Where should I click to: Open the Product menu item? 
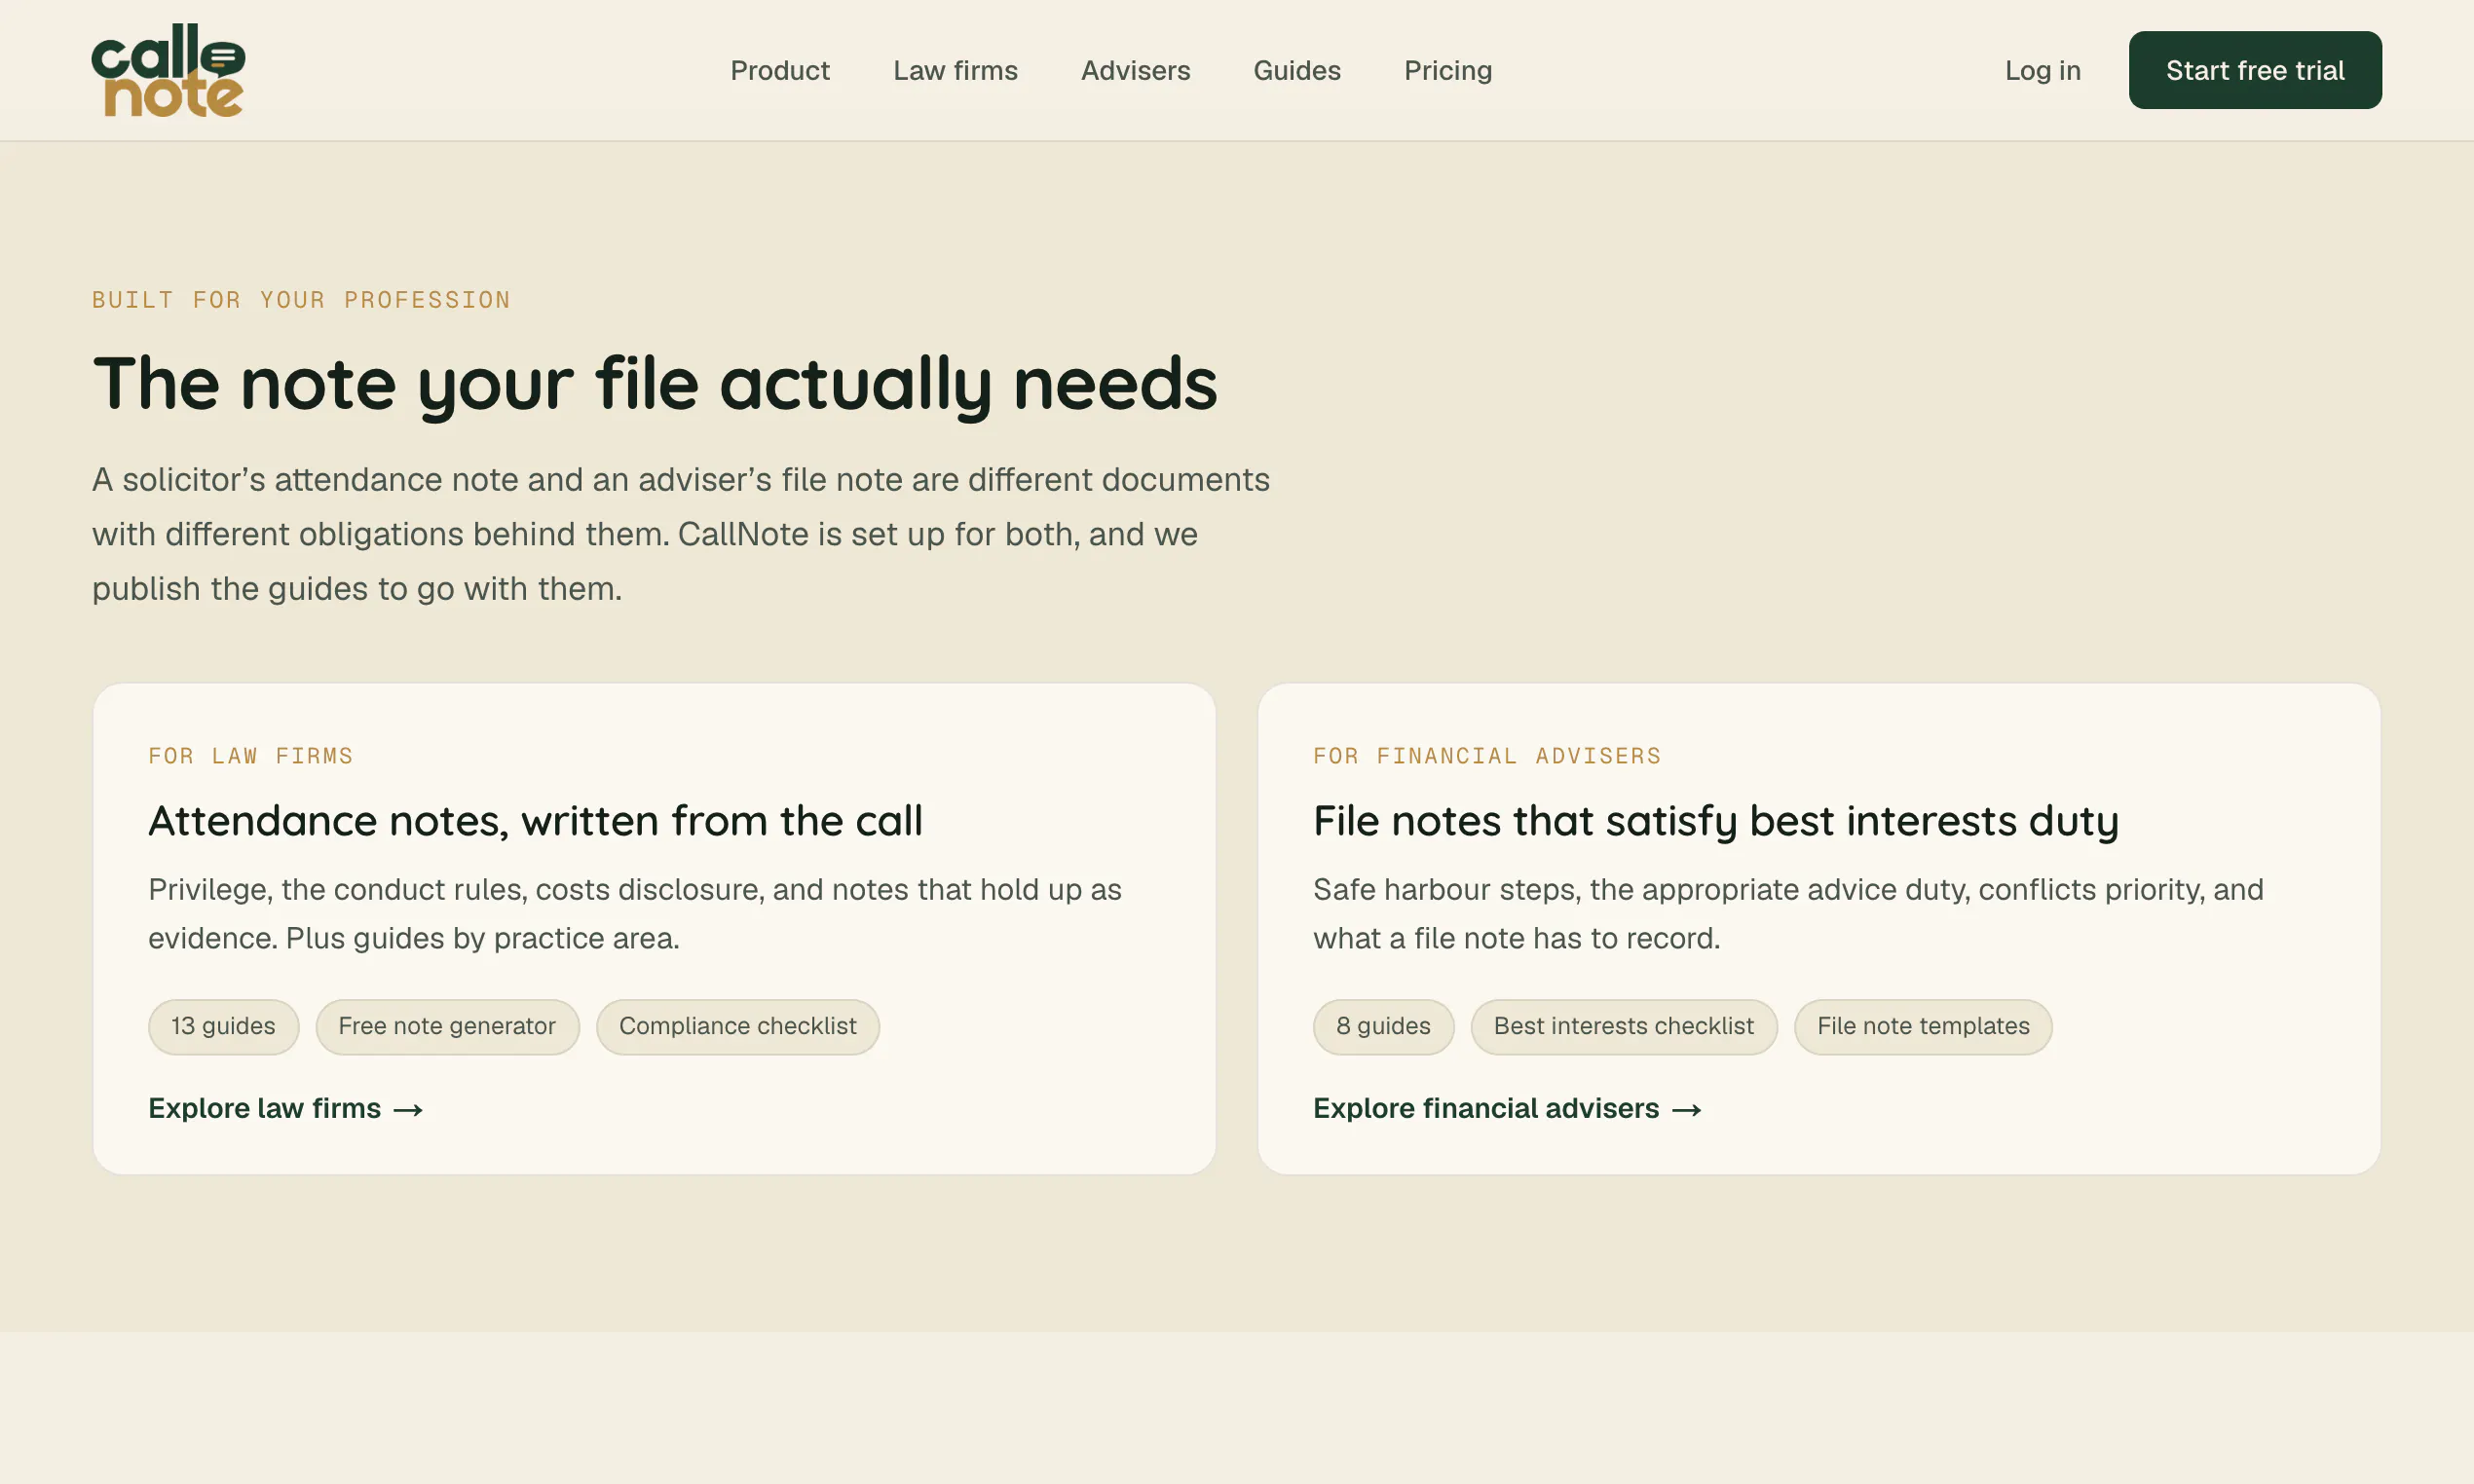point(780,70)
